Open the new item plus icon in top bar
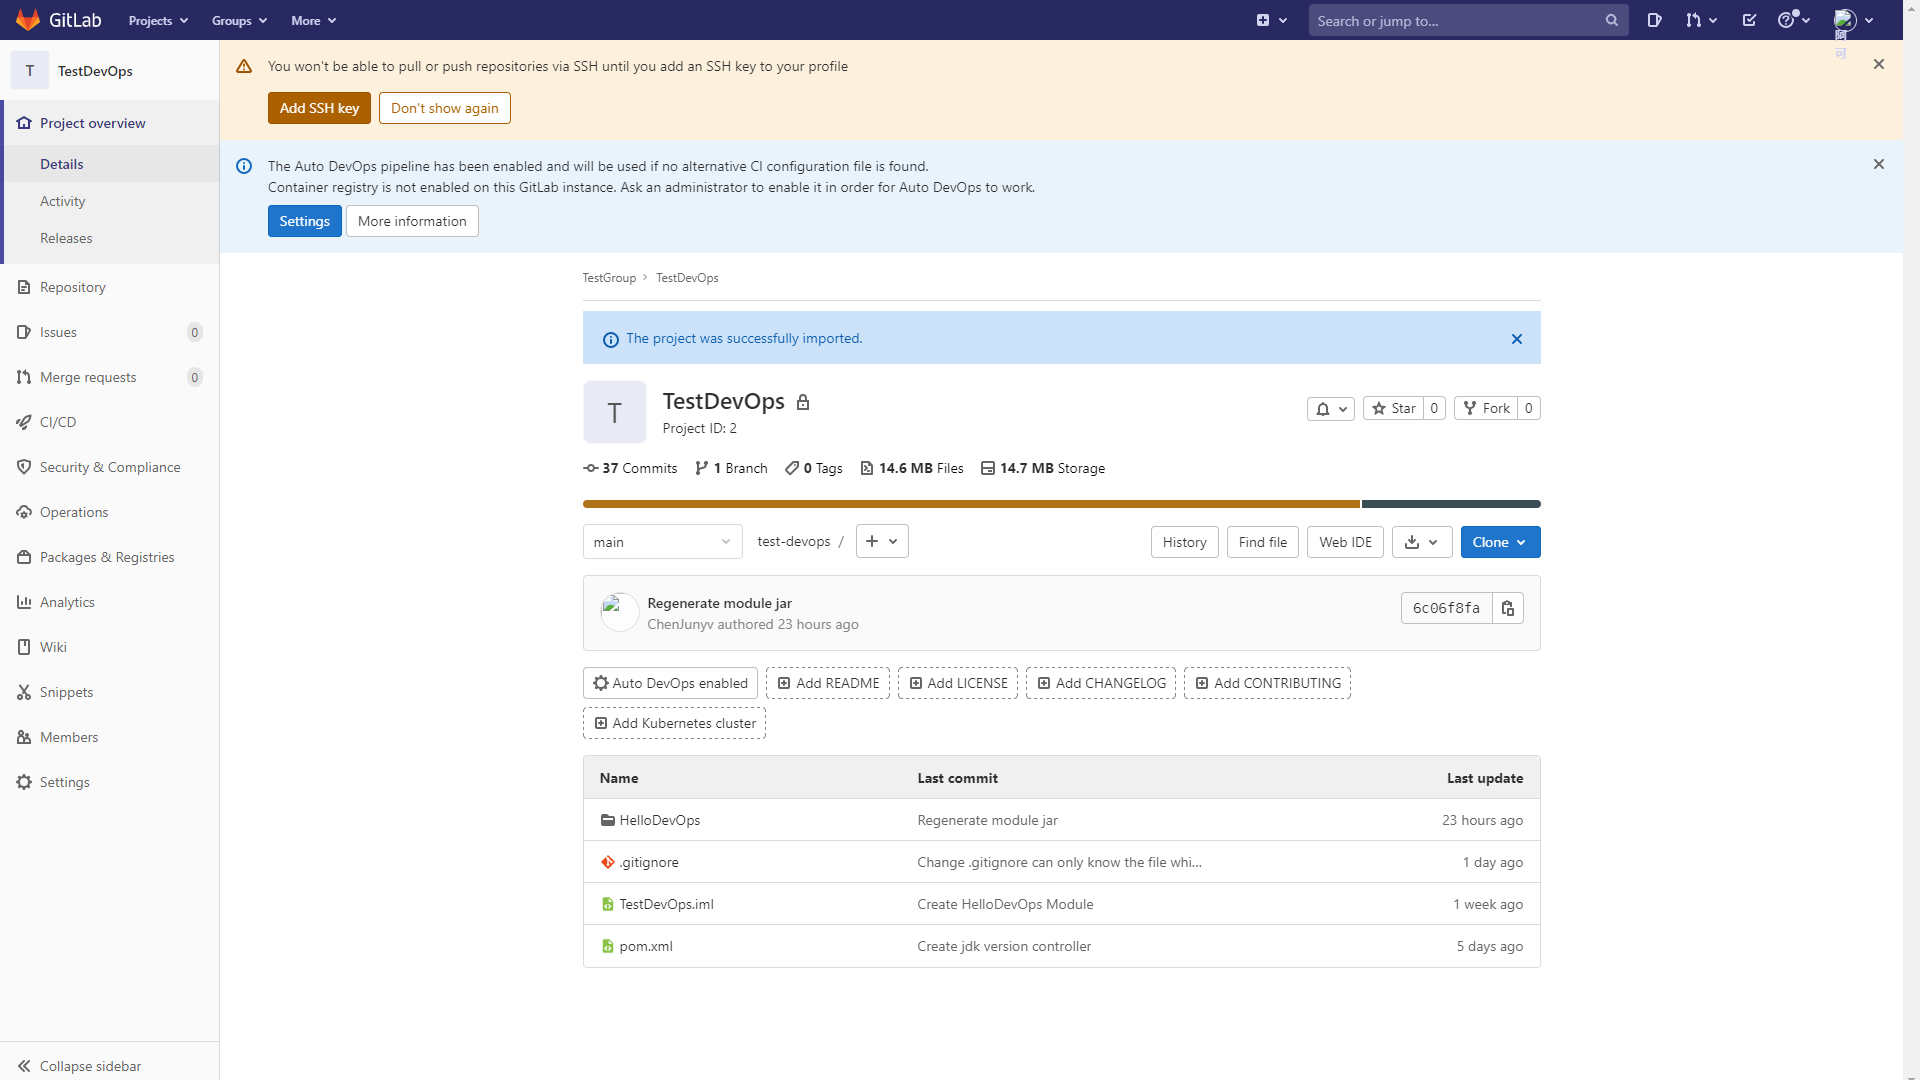1920x1080 pixels. pyautogui.click(x=1271, y=20)
